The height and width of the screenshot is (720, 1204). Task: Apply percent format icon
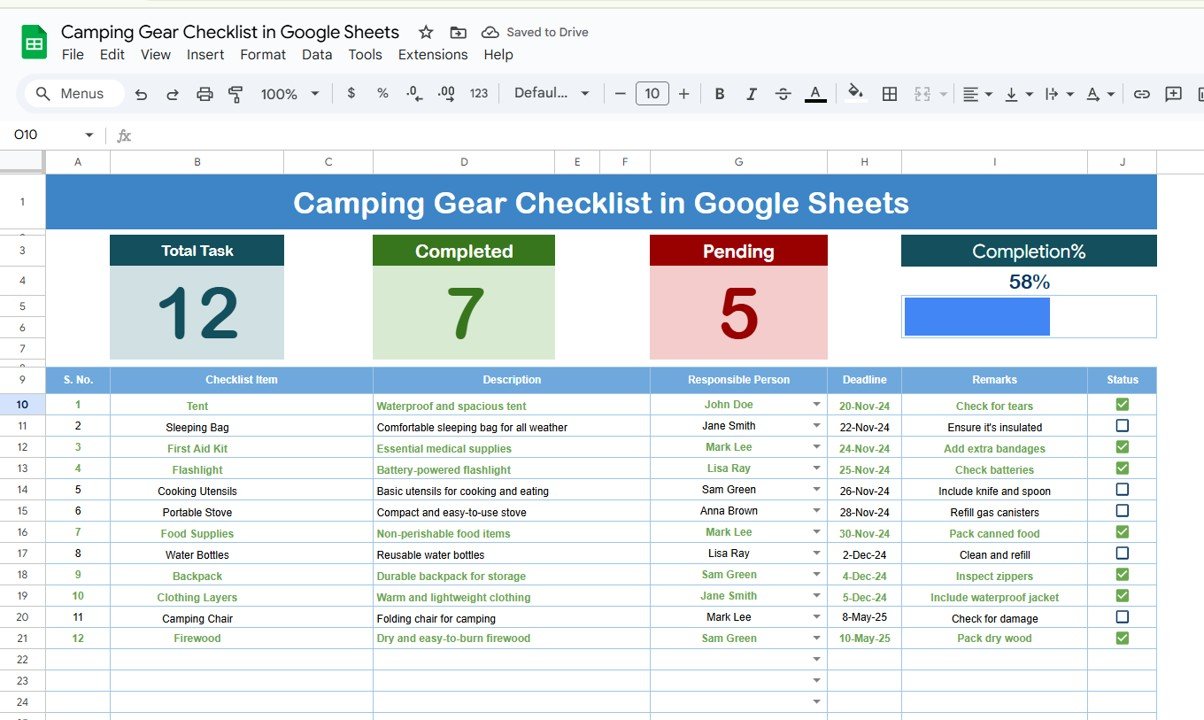[x=383, y=93]
